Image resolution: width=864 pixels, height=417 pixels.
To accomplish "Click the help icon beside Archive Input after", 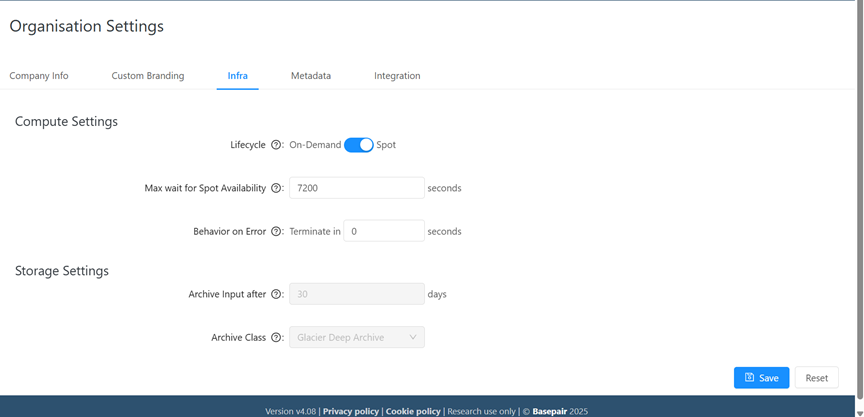I will [x=276, y=295].
